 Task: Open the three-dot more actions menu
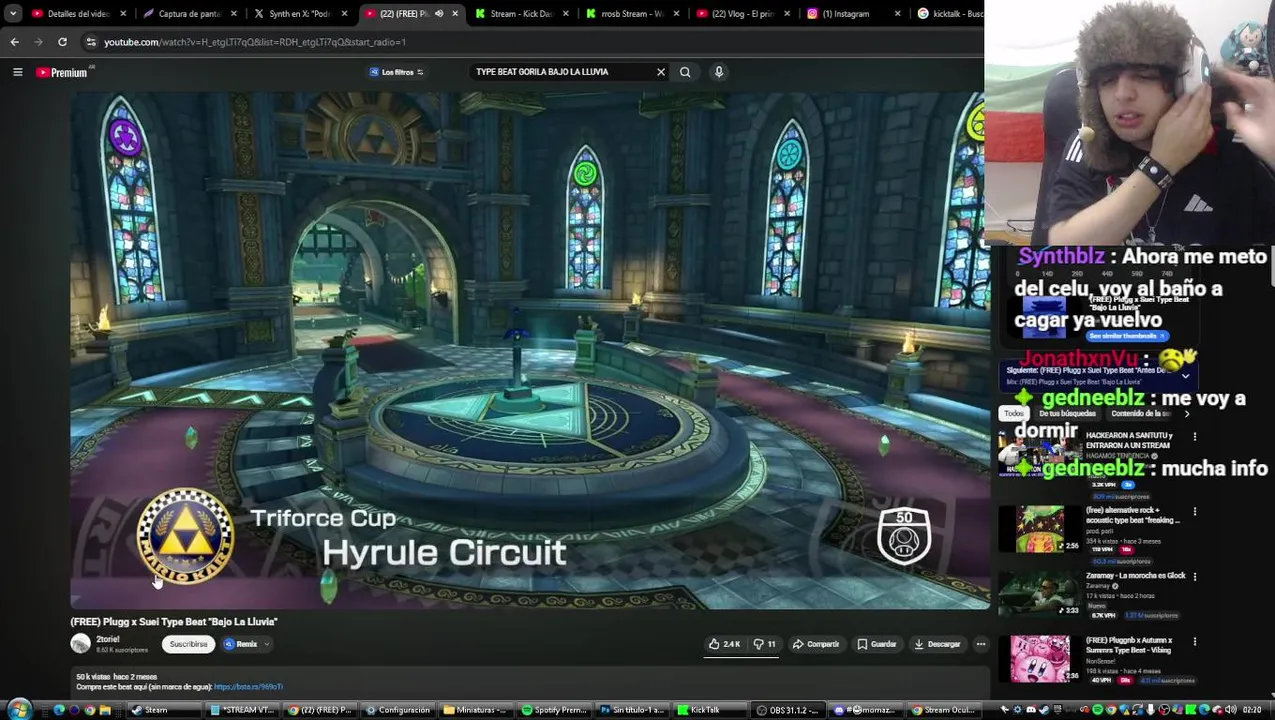point(981,644)
